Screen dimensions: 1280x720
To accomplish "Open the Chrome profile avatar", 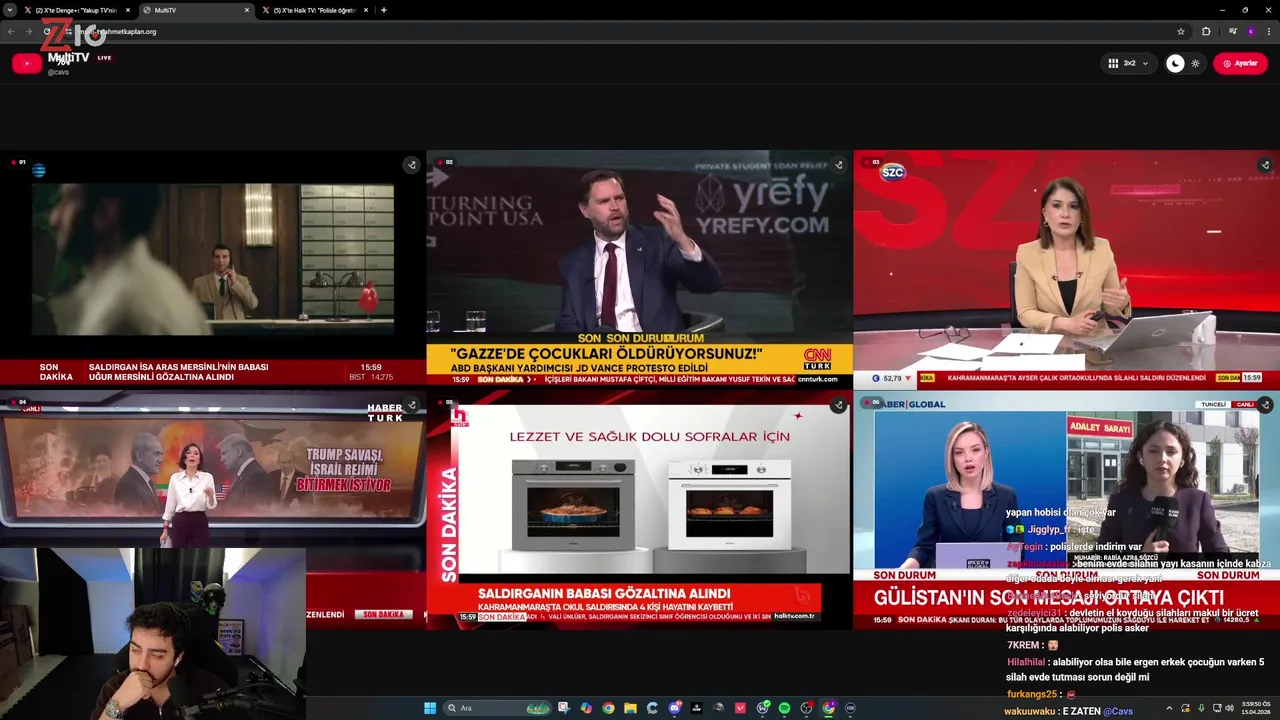I will (1251, 31).
